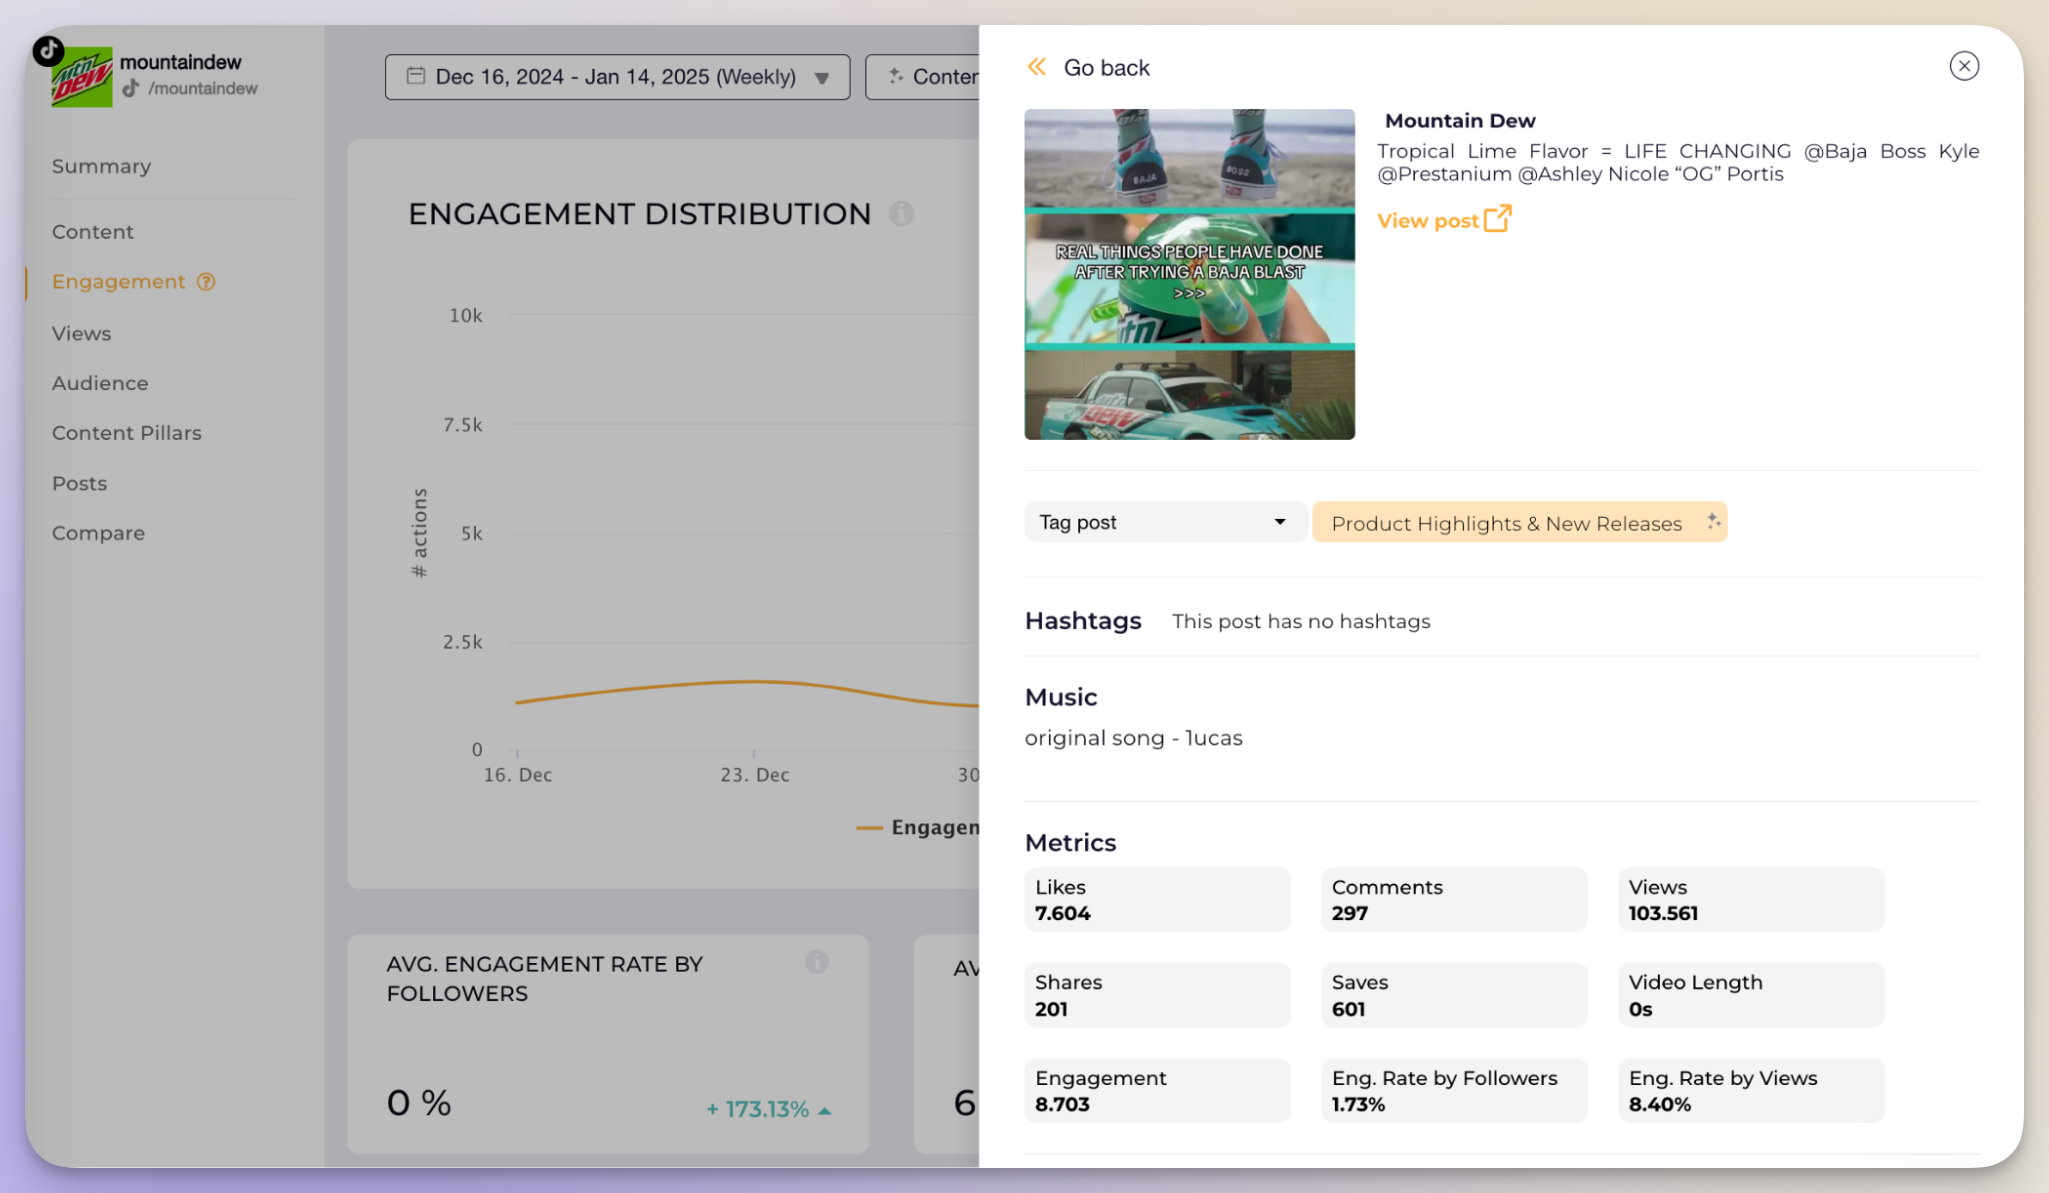Click the Engagement 8.703 metric card

click(1157, 1091)
